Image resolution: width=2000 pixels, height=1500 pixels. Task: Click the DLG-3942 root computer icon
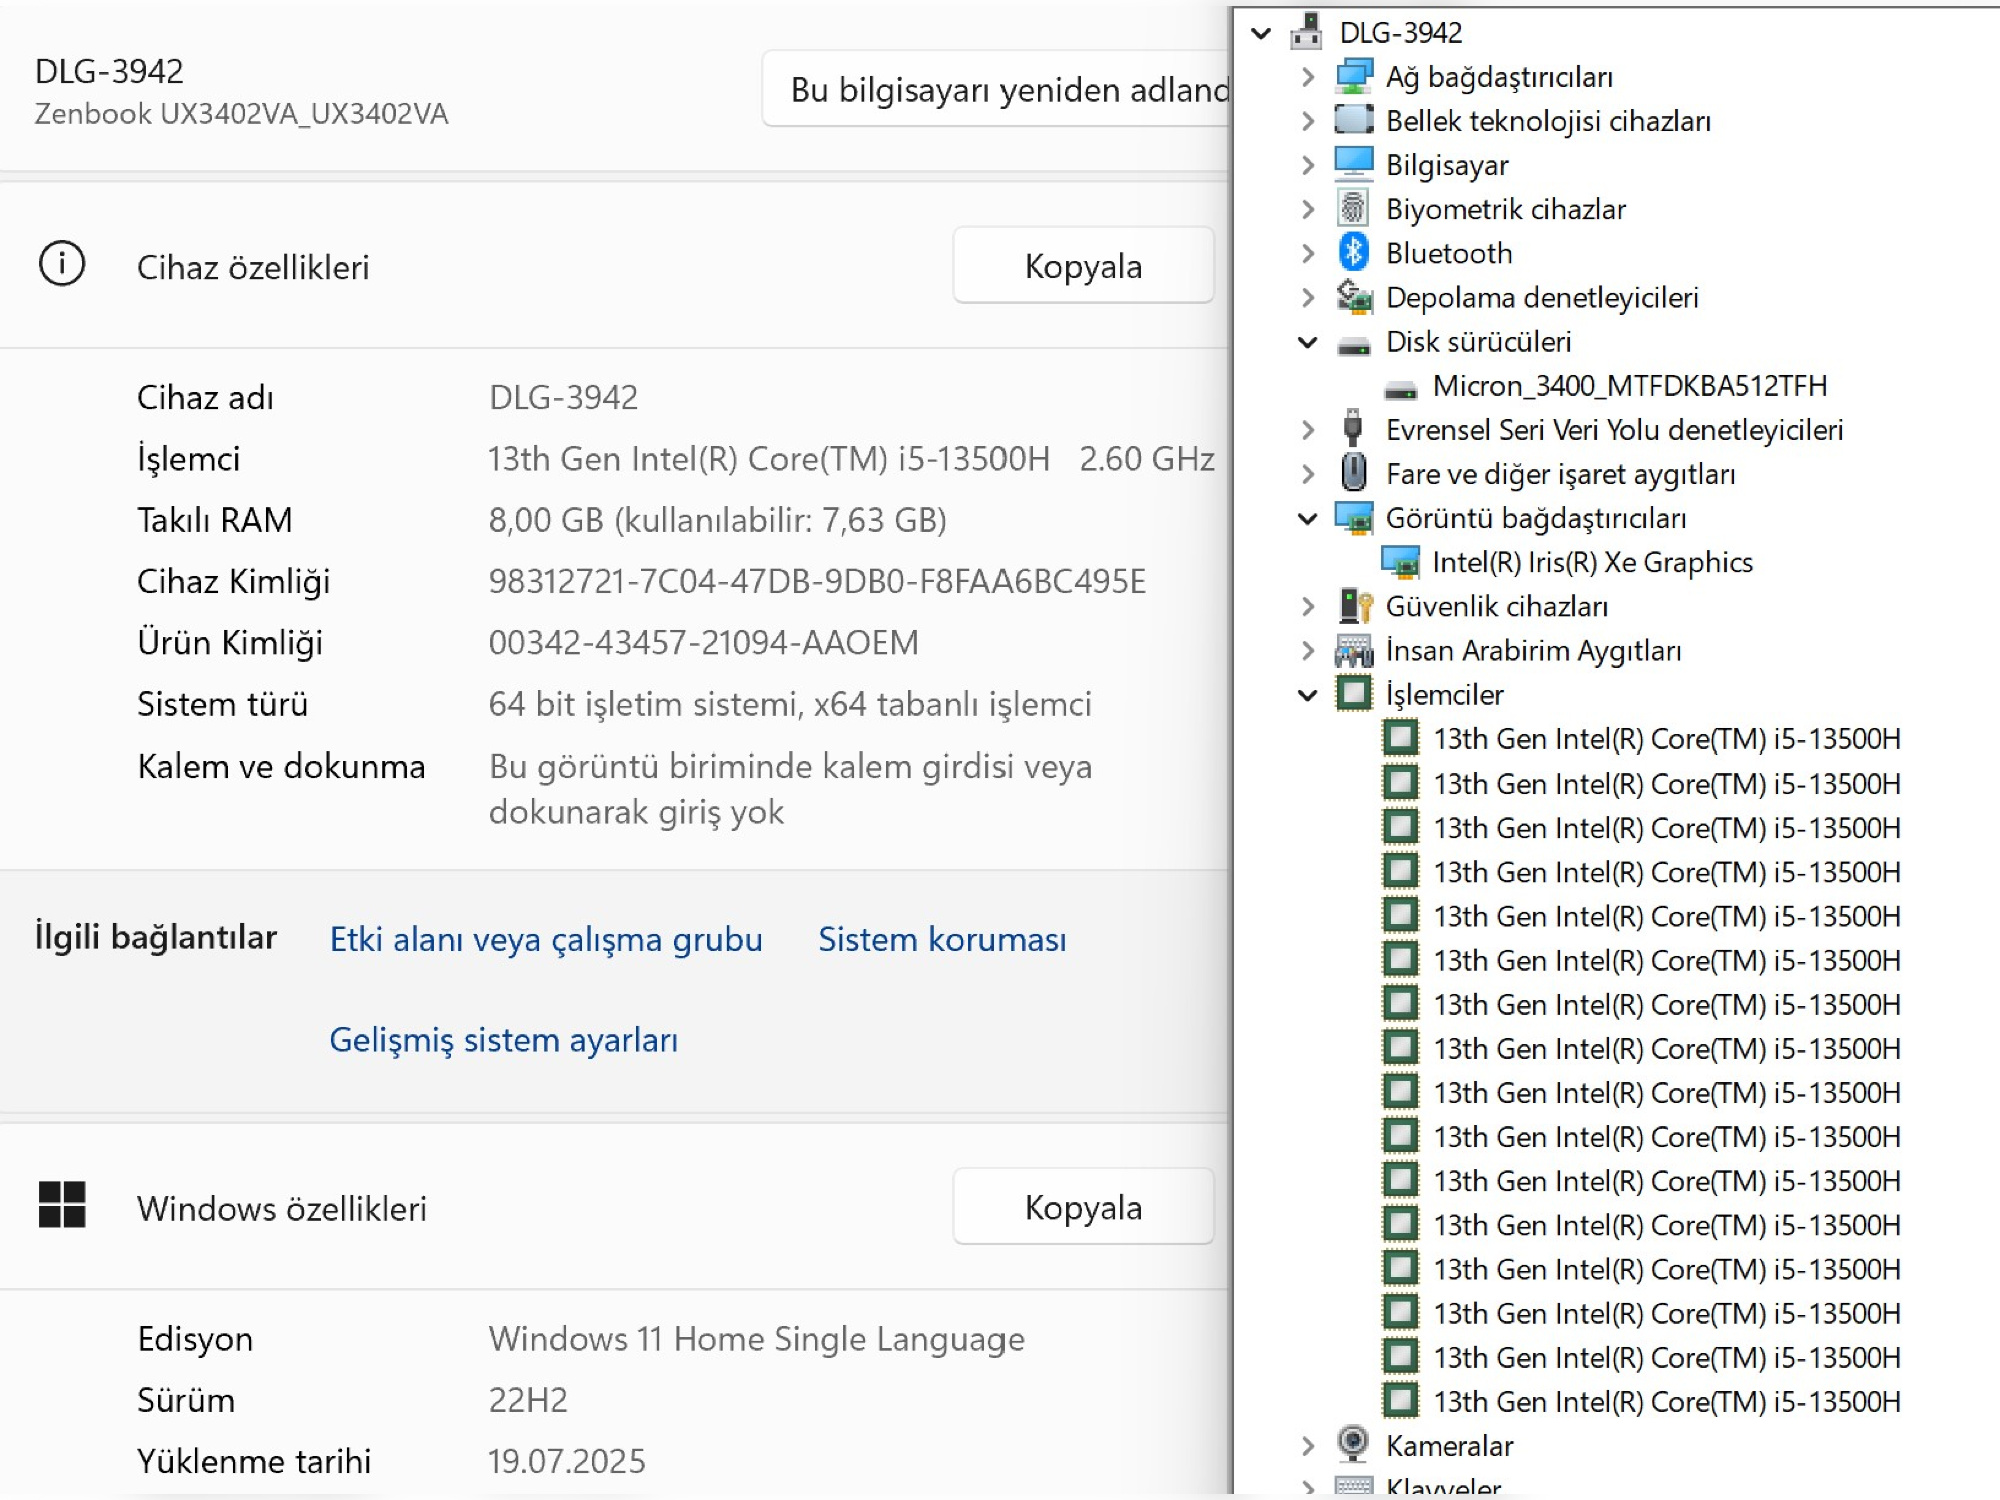point(1306,31)
